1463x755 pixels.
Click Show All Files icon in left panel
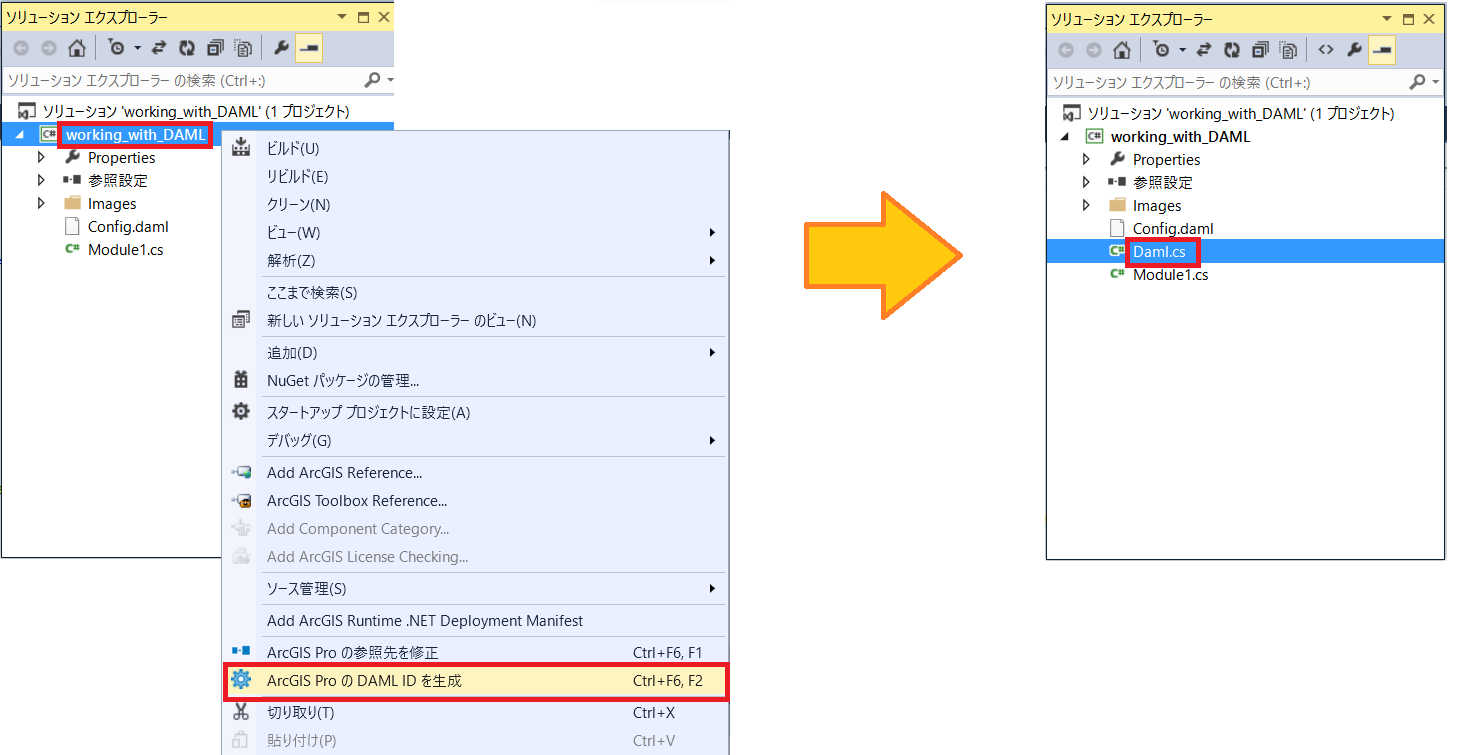click(243, 48)
